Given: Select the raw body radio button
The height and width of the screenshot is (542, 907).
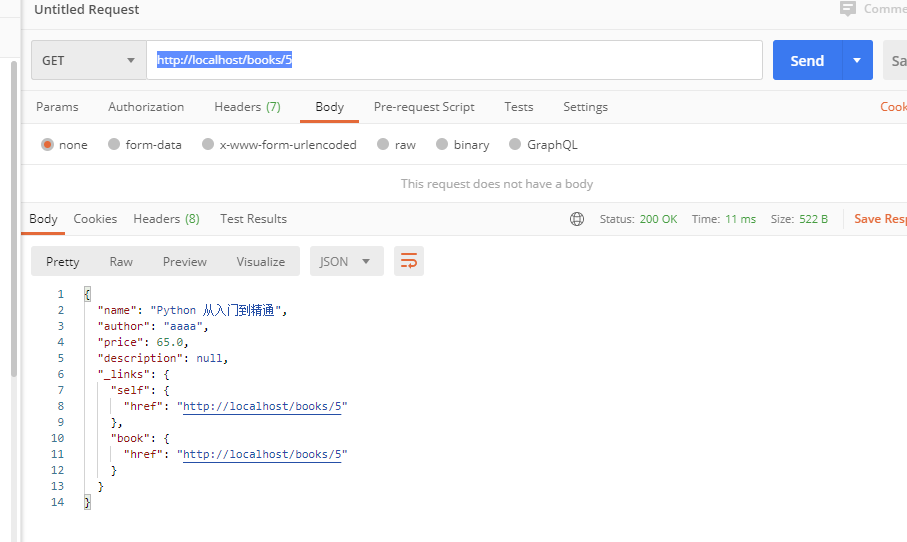Looking at the screenshot, I should point(383,144).
